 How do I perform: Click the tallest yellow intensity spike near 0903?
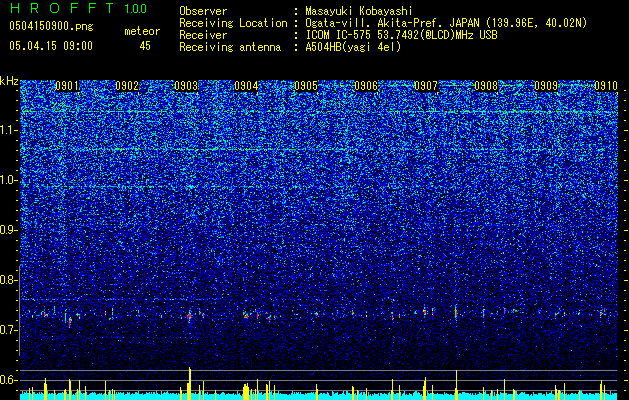click(190, 383)
